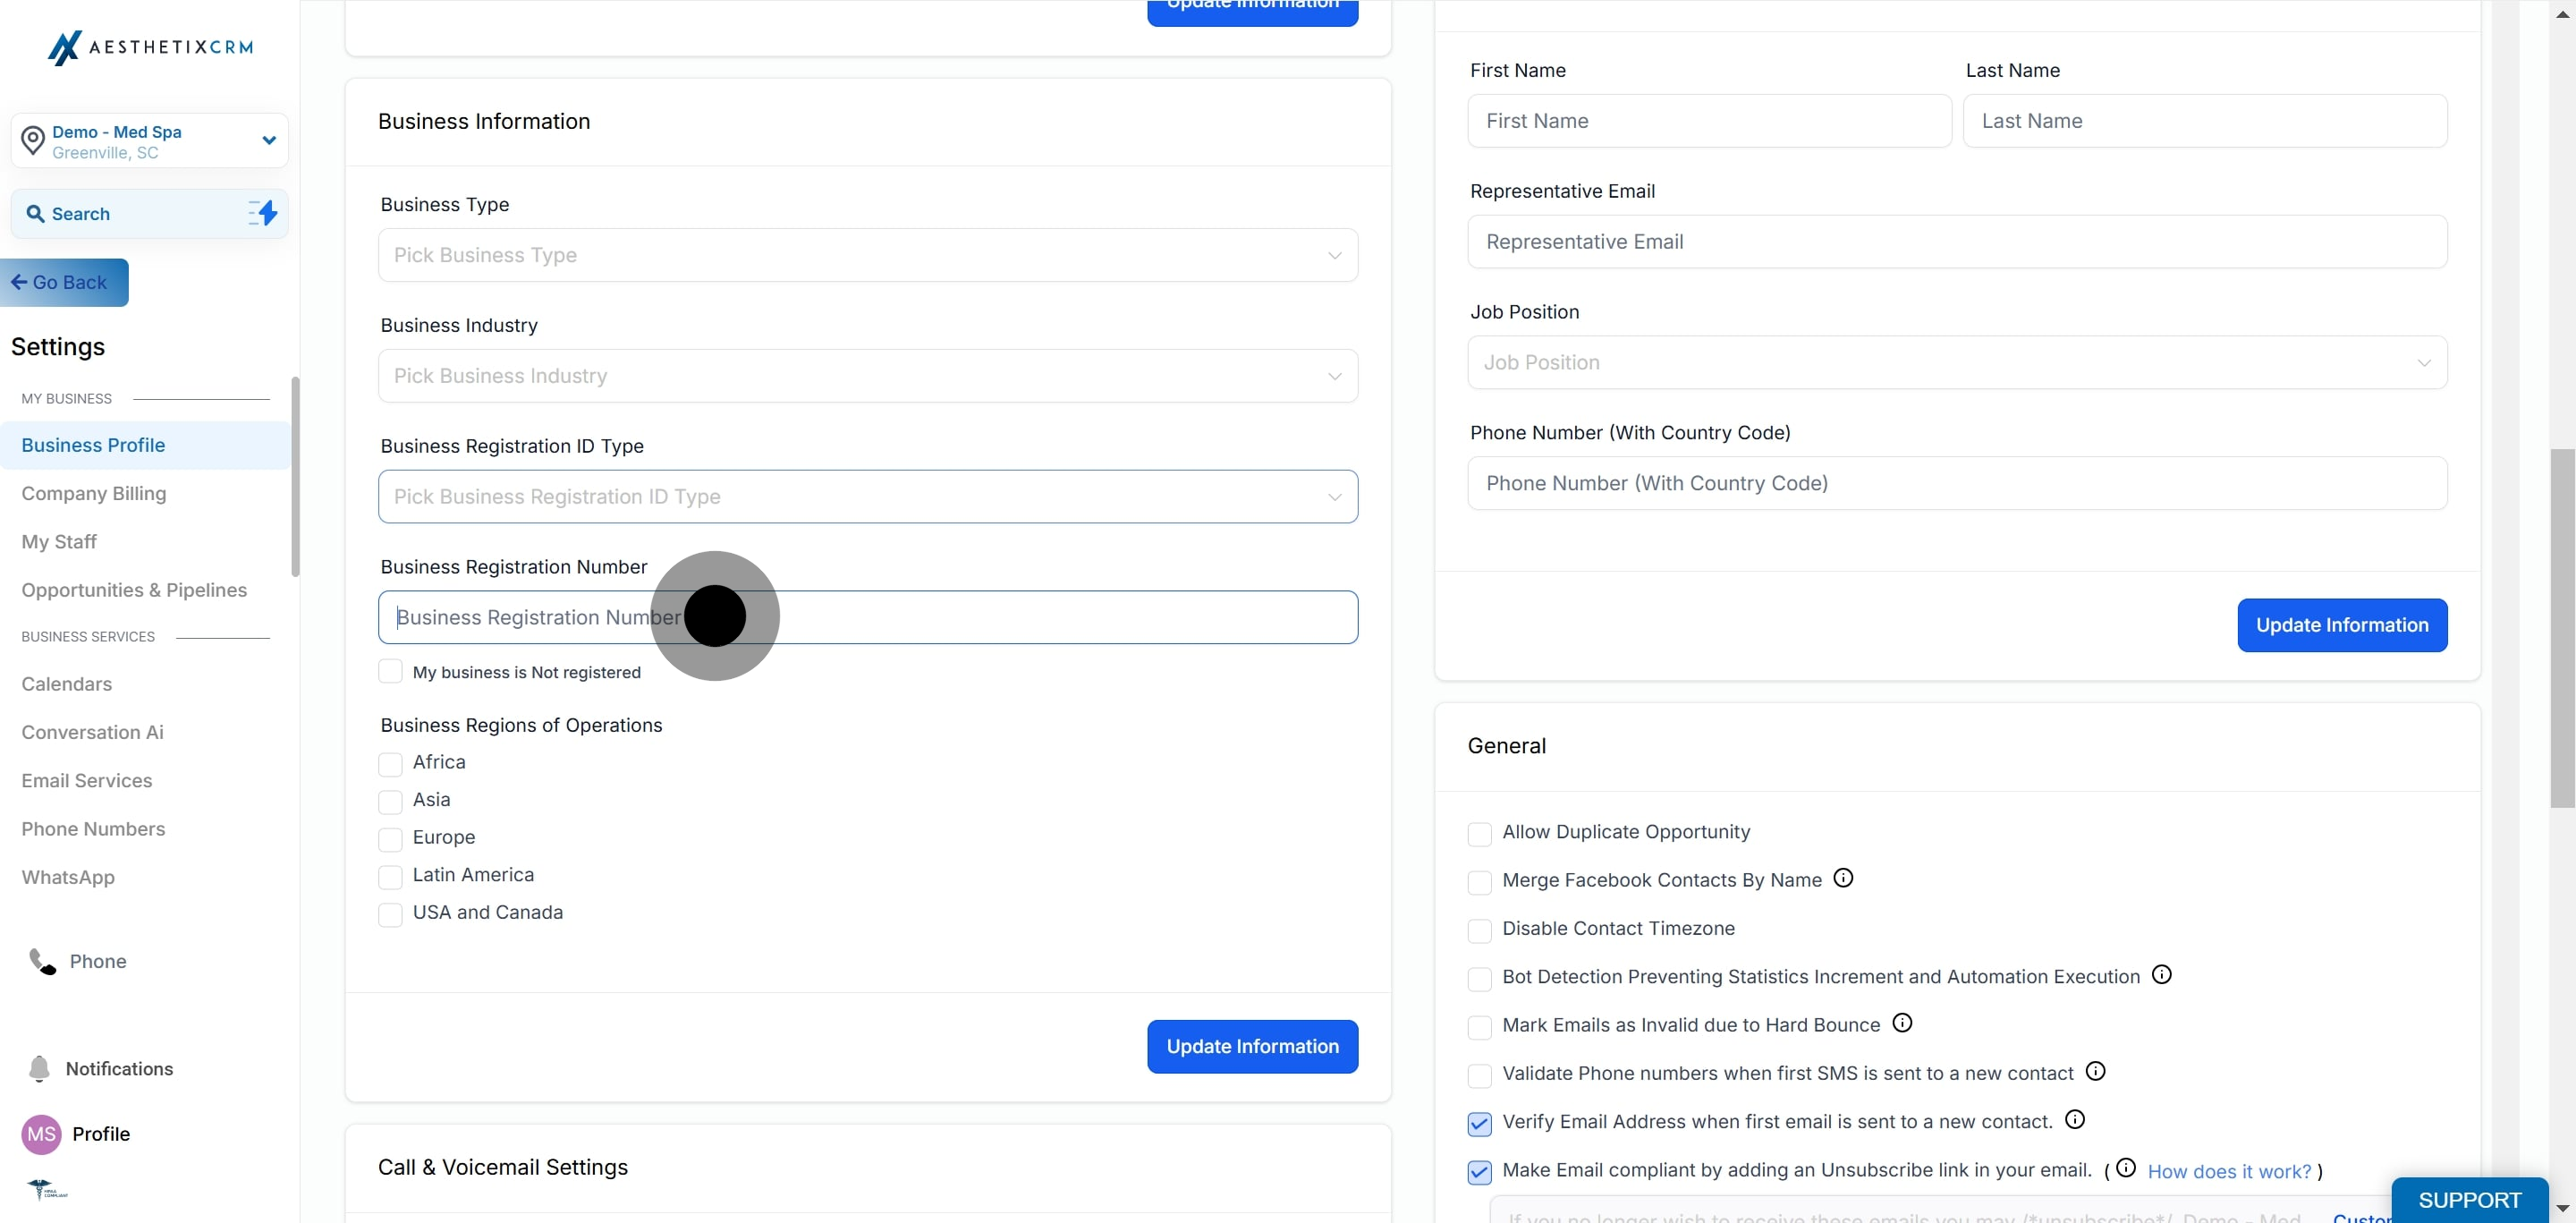
Task: Open Notifications bell icon
Action: (x=39, y=1068)
